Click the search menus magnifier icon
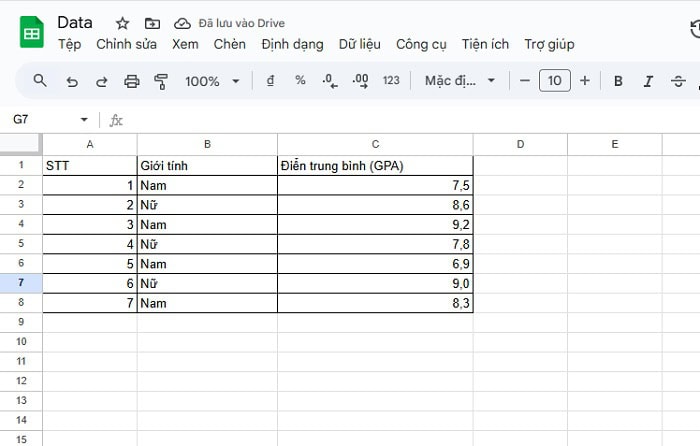This screenshot has width=700, height=446. coord(40,81)
